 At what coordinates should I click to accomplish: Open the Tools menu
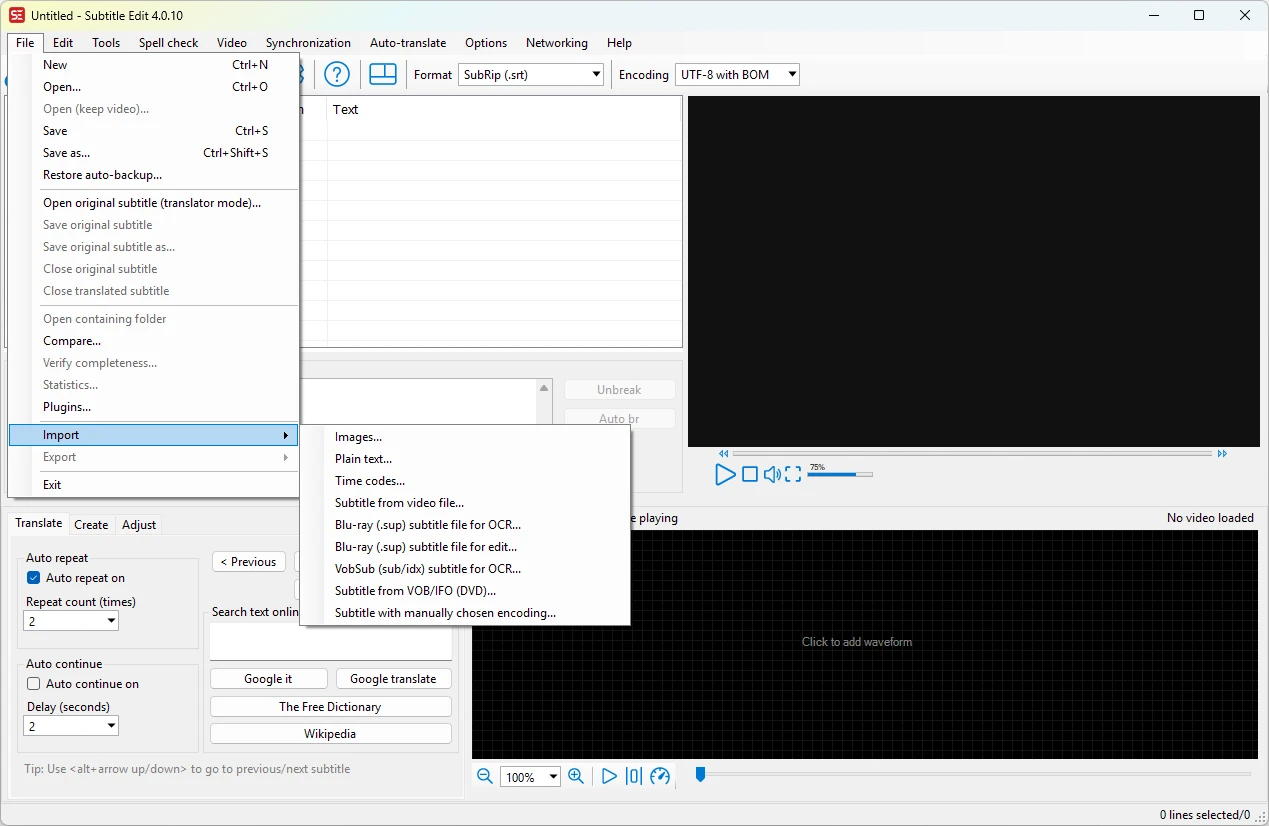click(x=106, y=43)
